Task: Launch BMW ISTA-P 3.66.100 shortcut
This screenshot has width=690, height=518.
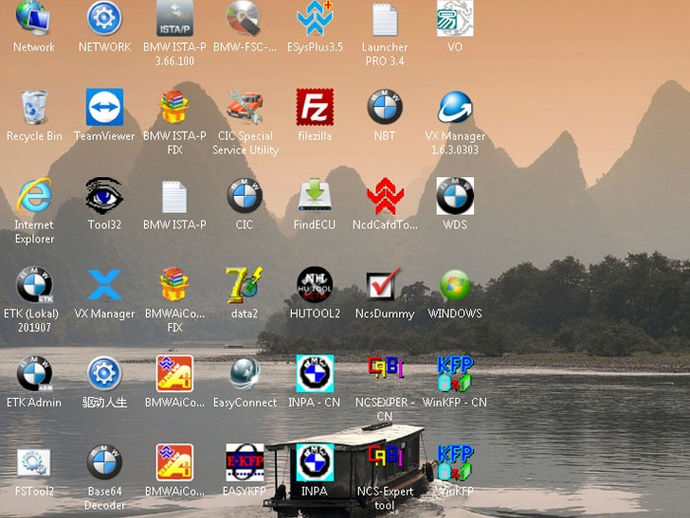Action: (x=174, y=18)
